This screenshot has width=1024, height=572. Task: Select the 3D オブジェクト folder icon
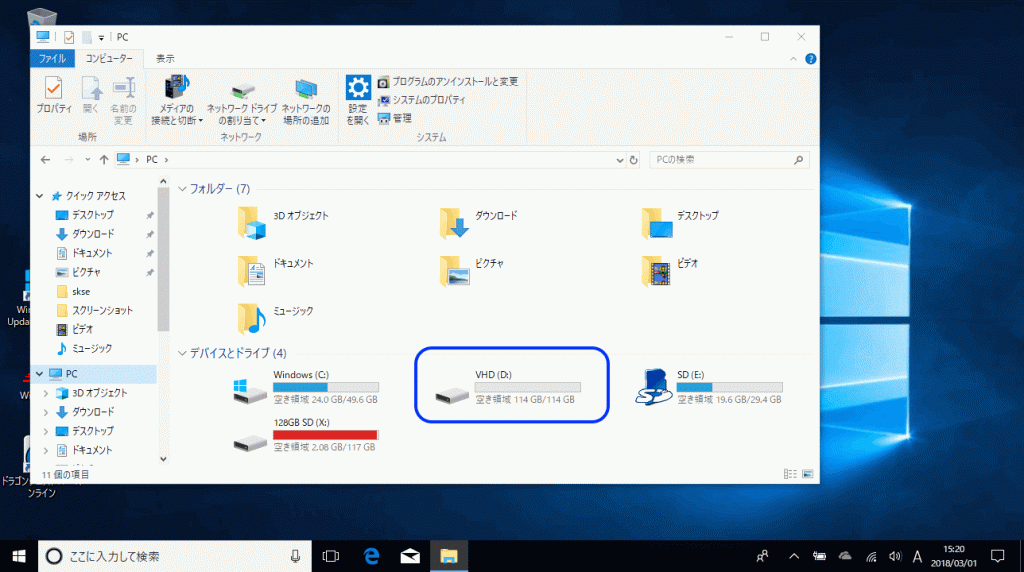click(251, 223)
